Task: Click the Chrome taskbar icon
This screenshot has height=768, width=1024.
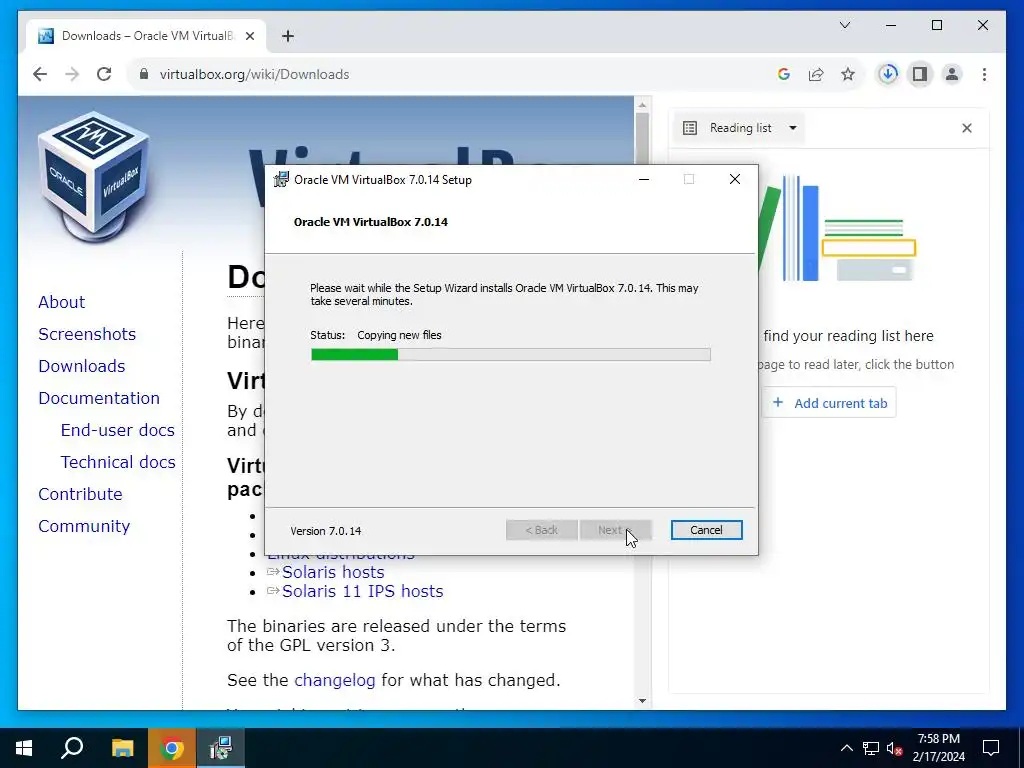Action: [172, 748]
